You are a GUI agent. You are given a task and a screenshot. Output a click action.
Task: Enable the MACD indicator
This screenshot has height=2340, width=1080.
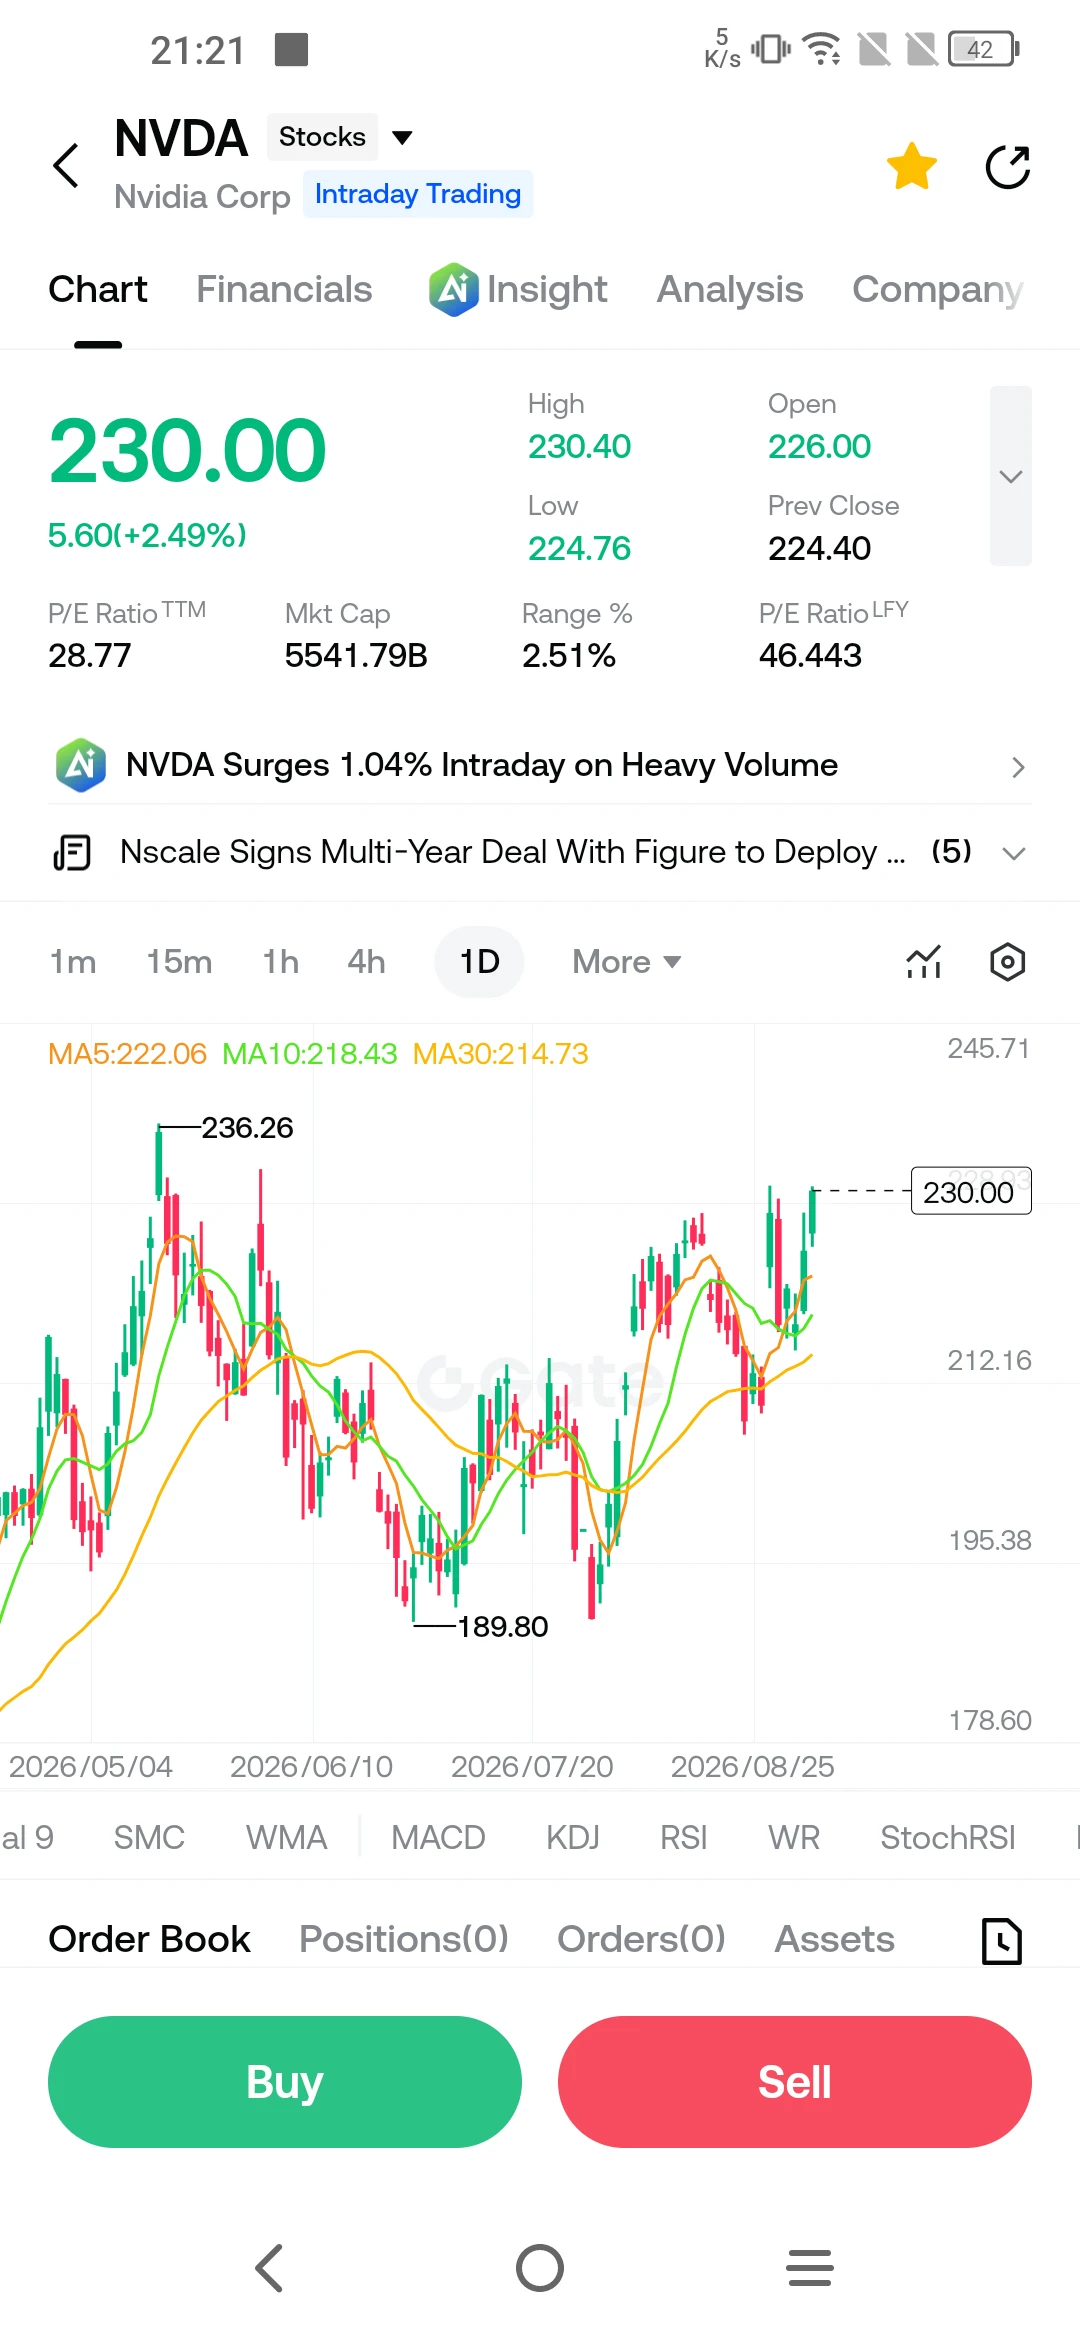tap(438, 1837)
